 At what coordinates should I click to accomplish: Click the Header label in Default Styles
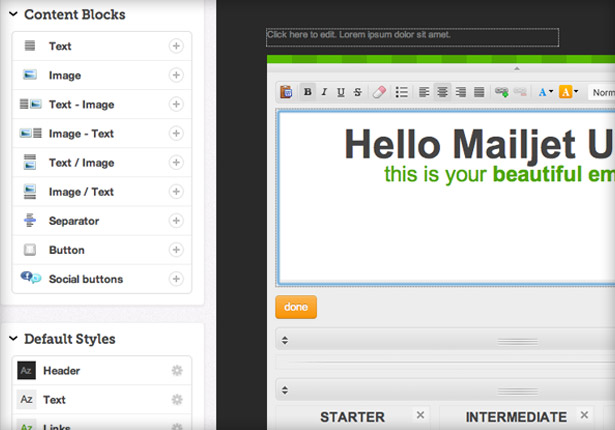tap(62, 371)
